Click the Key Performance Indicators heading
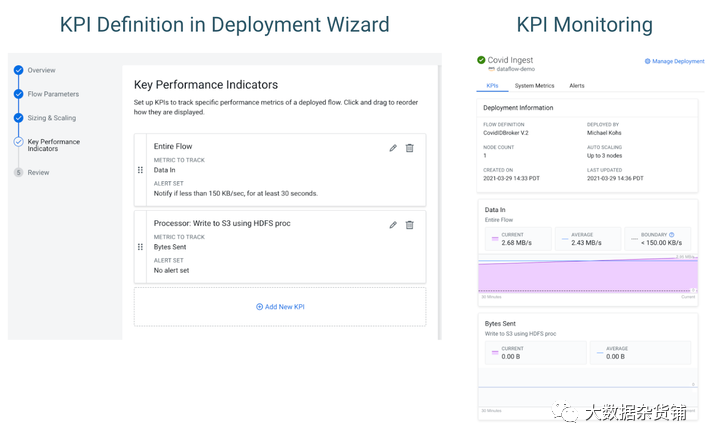This screenshot has height=443, width=709. pyautogui.click(x=206, y=85)
